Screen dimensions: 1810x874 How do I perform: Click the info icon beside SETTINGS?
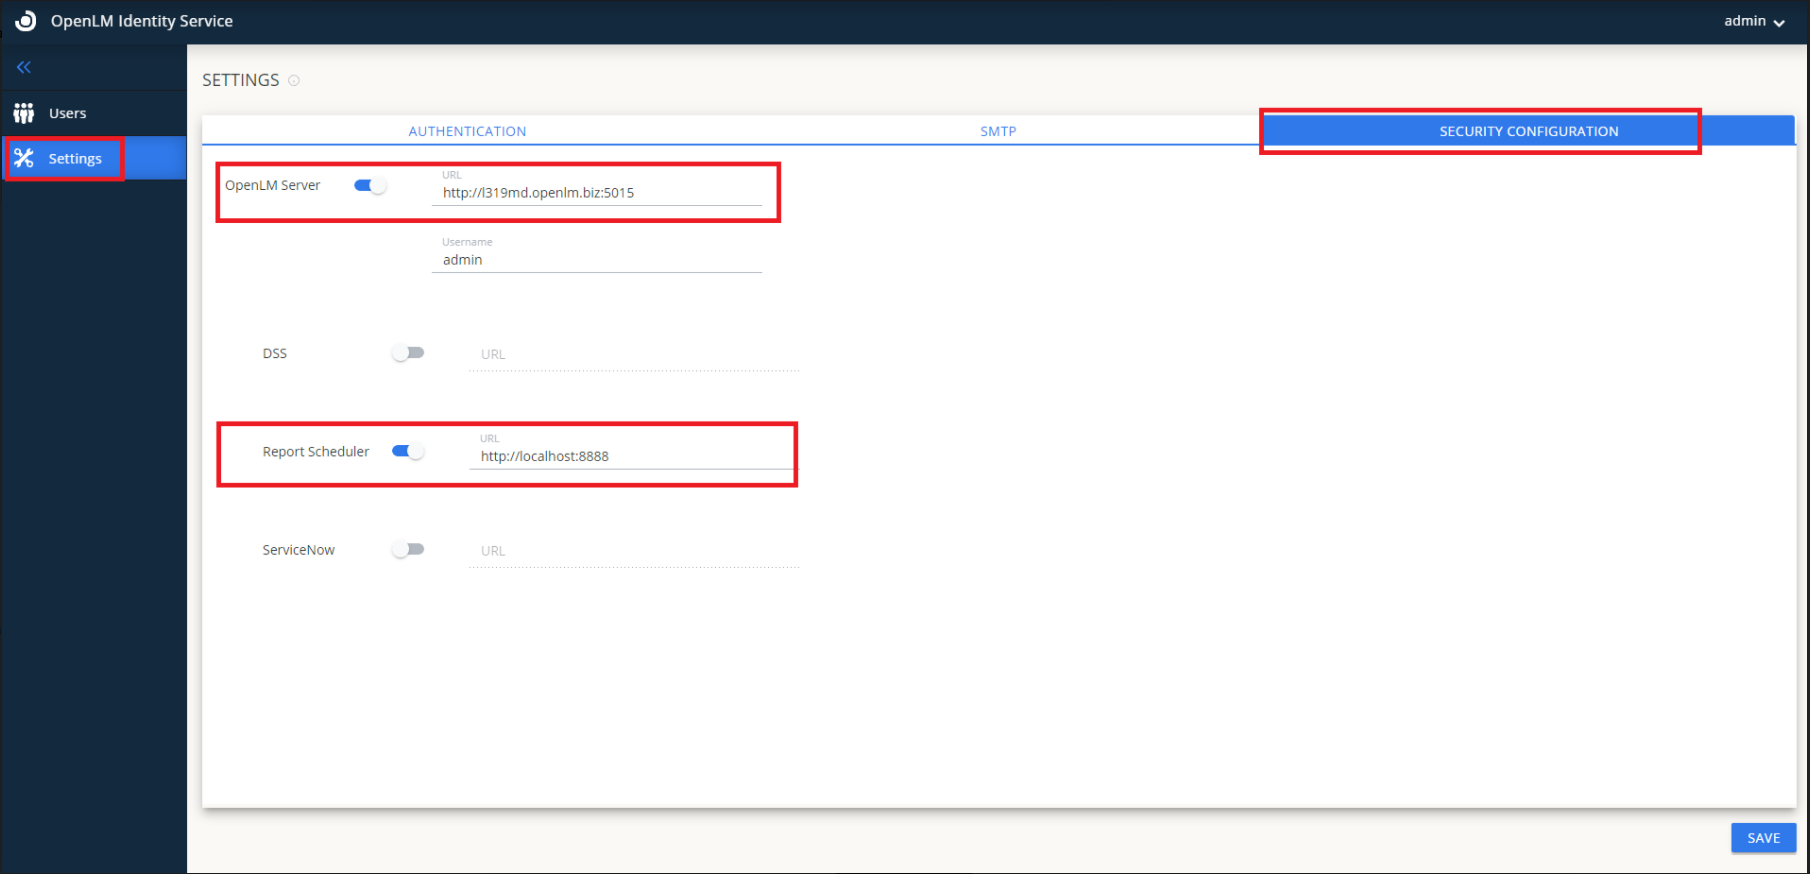pyautogui.click(x=294, y=80)
